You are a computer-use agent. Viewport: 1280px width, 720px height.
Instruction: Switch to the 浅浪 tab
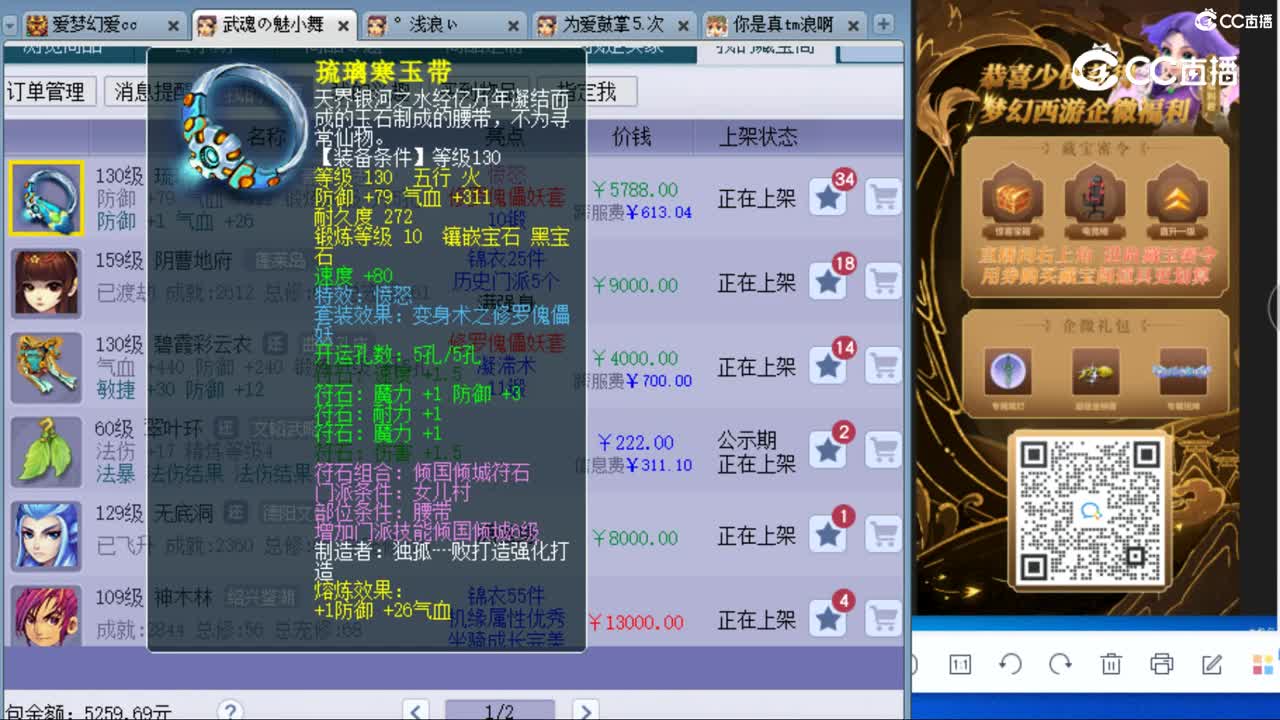pos(444,26)
